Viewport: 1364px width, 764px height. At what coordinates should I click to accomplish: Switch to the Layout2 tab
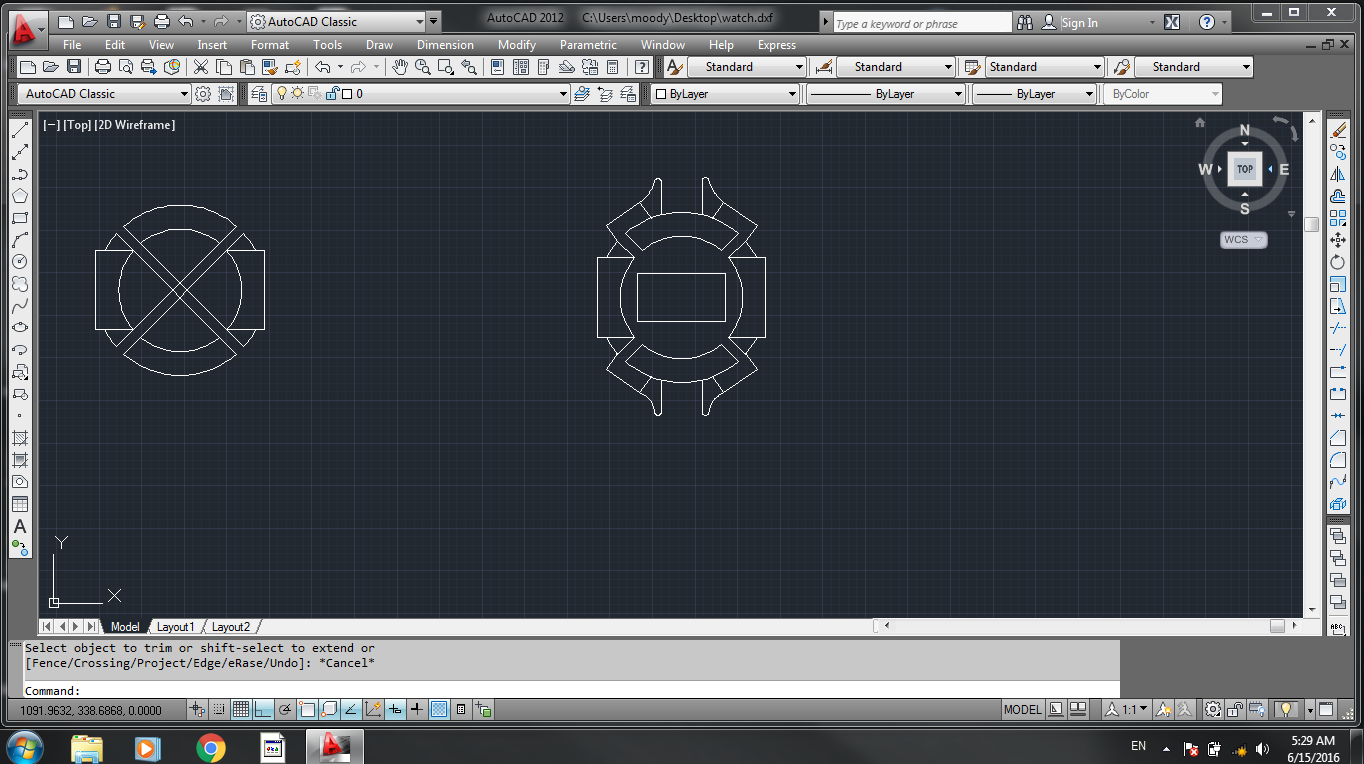(231, 627)
